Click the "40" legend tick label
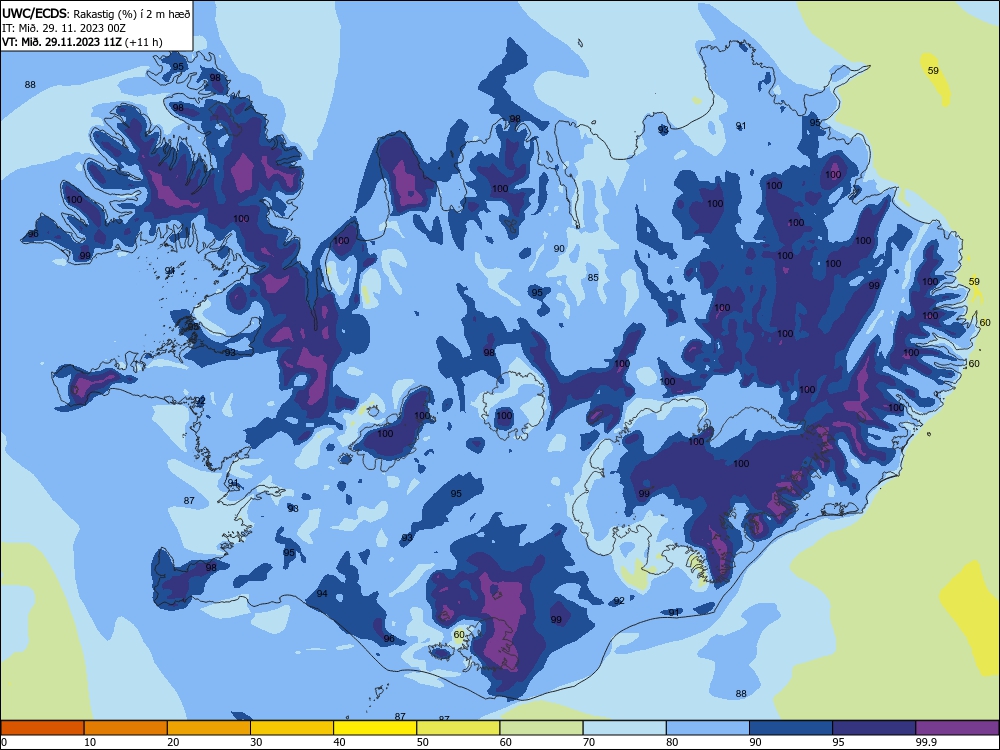Viewport: 1000px width, 750px height. (340, 742)
